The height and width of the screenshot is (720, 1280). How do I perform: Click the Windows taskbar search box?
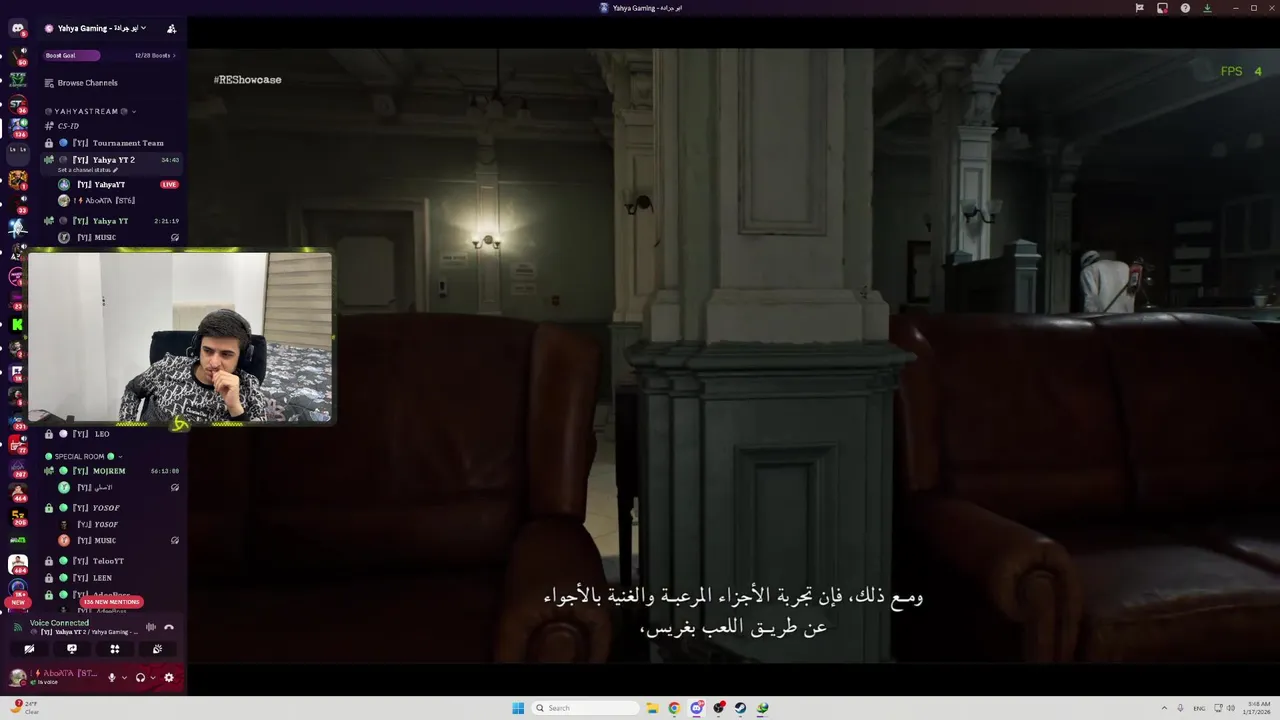pos(585,708)
